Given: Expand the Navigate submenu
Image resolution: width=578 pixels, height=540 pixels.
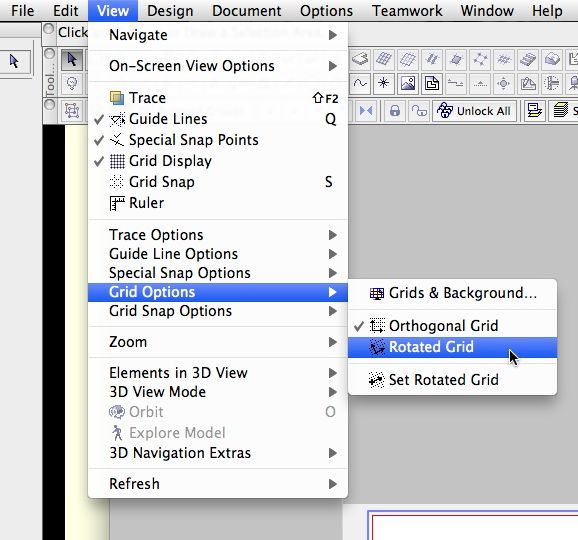Looking at the screenshot, I should [218, 35].
